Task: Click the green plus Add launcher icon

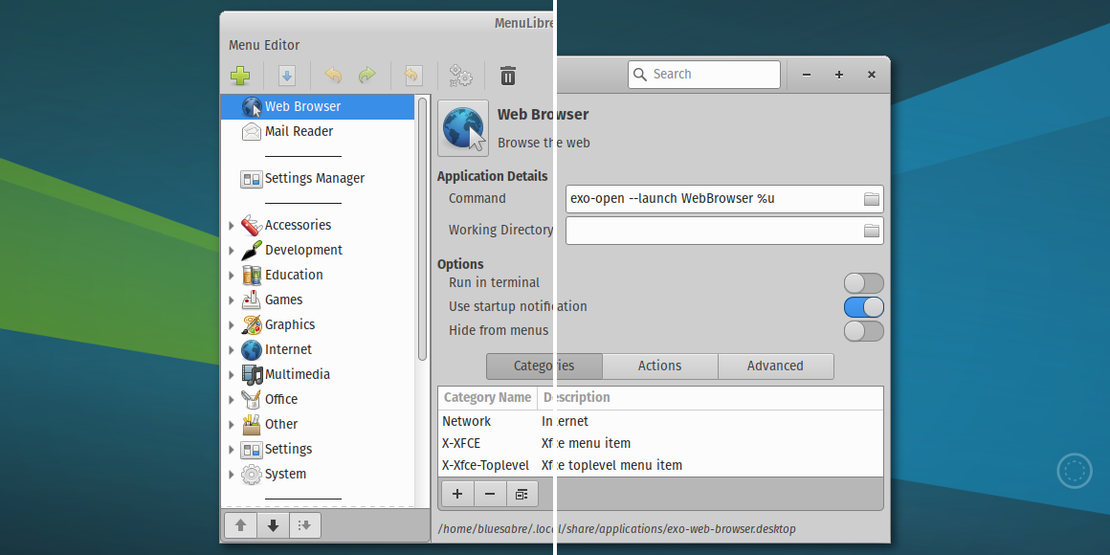Action: [240, 76]
